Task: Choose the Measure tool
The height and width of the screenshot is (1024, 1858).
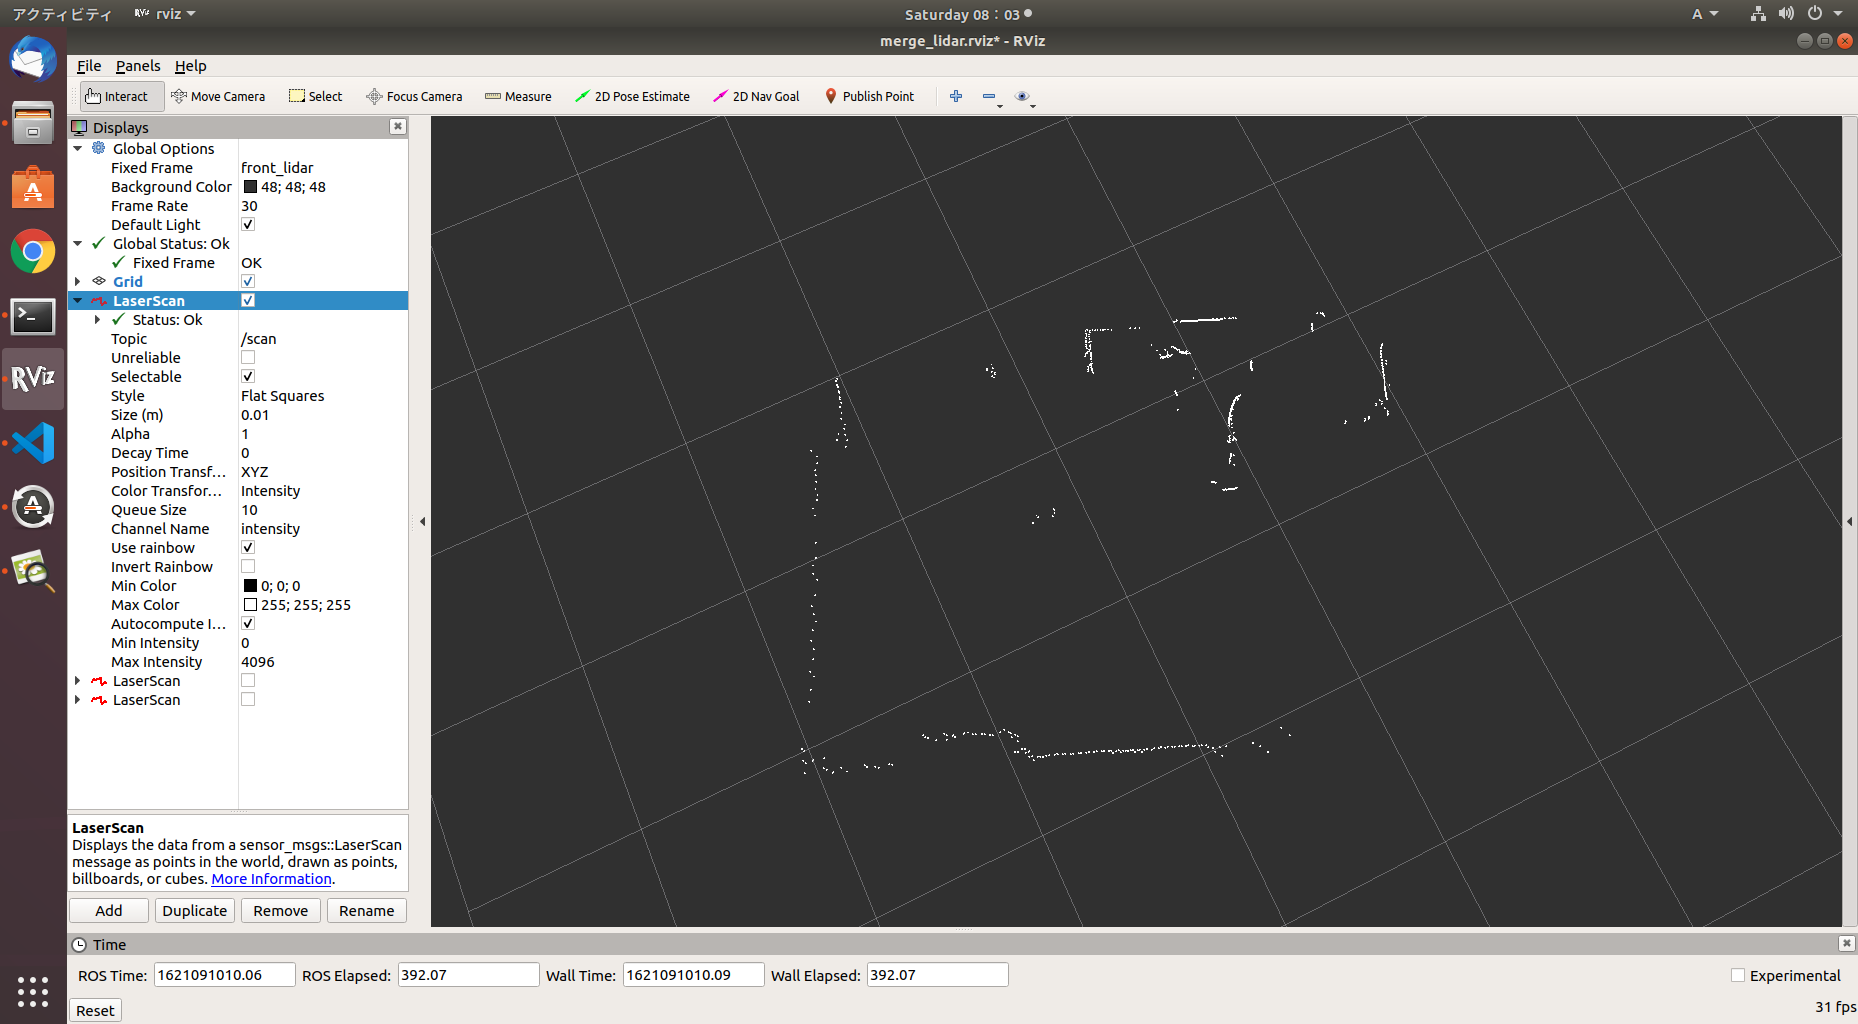Action: pos(518,96)
